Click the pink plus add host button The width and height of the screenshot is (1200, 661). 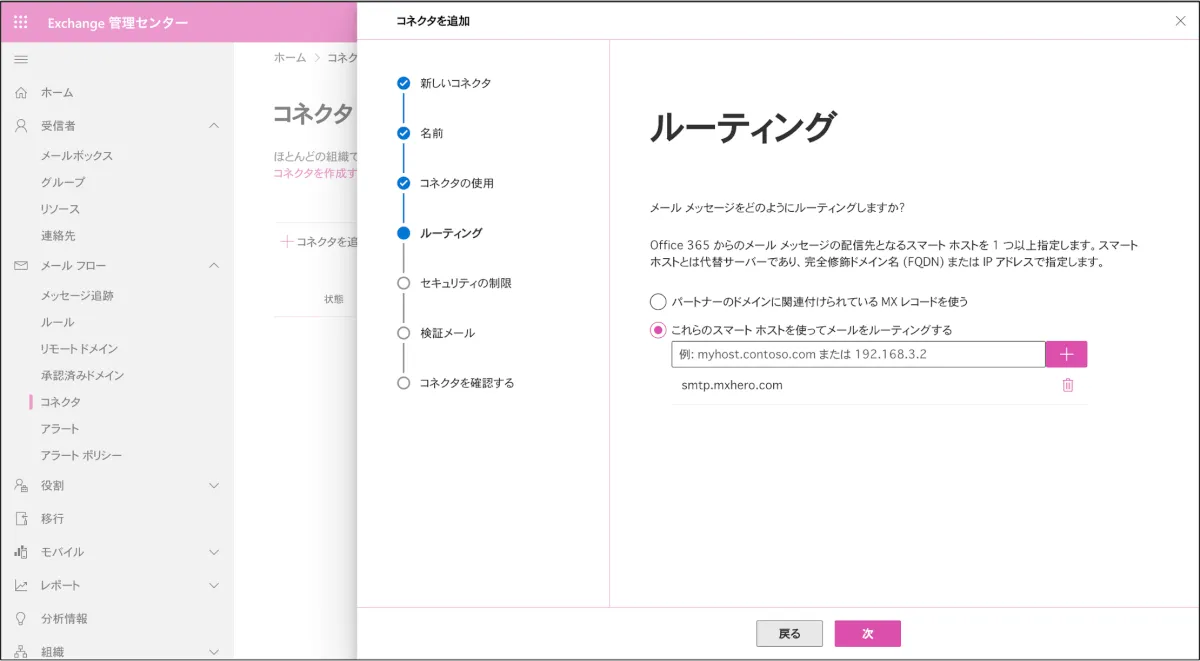[1066, 354]
